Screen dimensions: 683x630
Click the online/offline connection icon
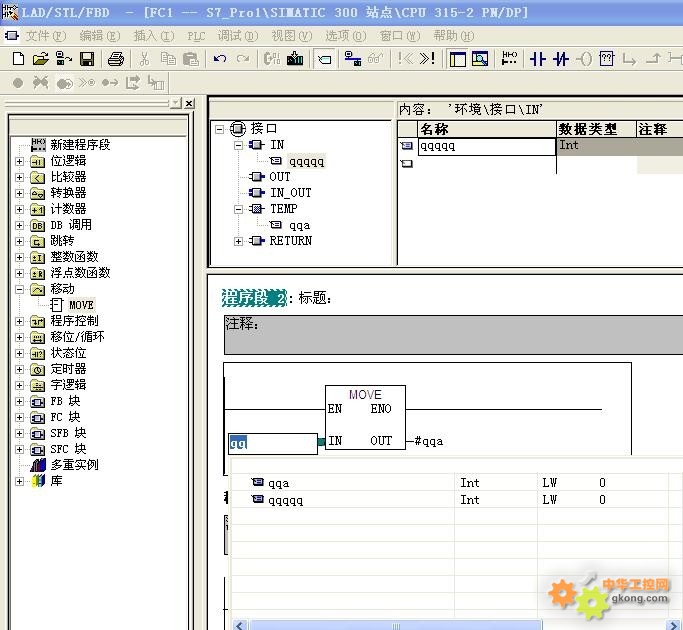coord(353,58)
